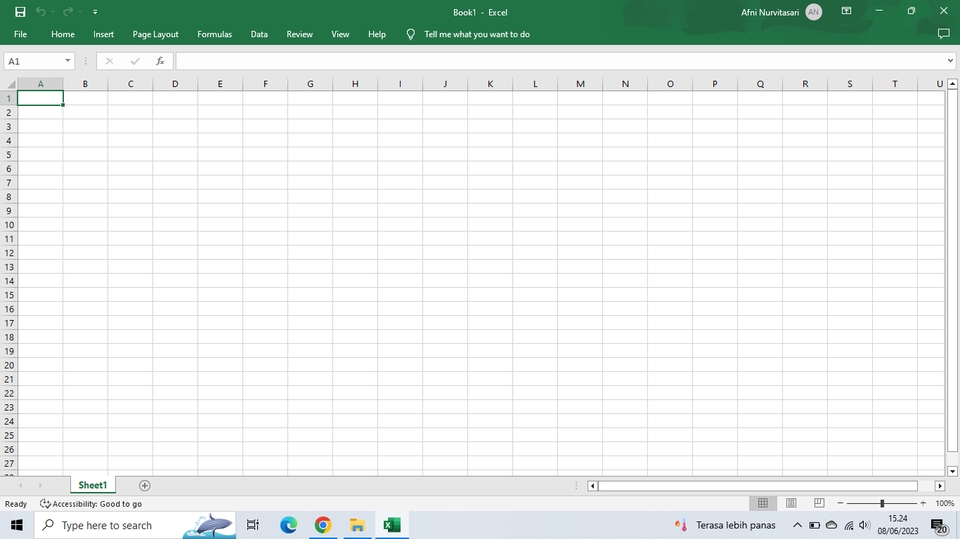Click the Enter checkmark formula bar icon
Image resolution: width=960 pixels, height=539 pixels.
135,61
